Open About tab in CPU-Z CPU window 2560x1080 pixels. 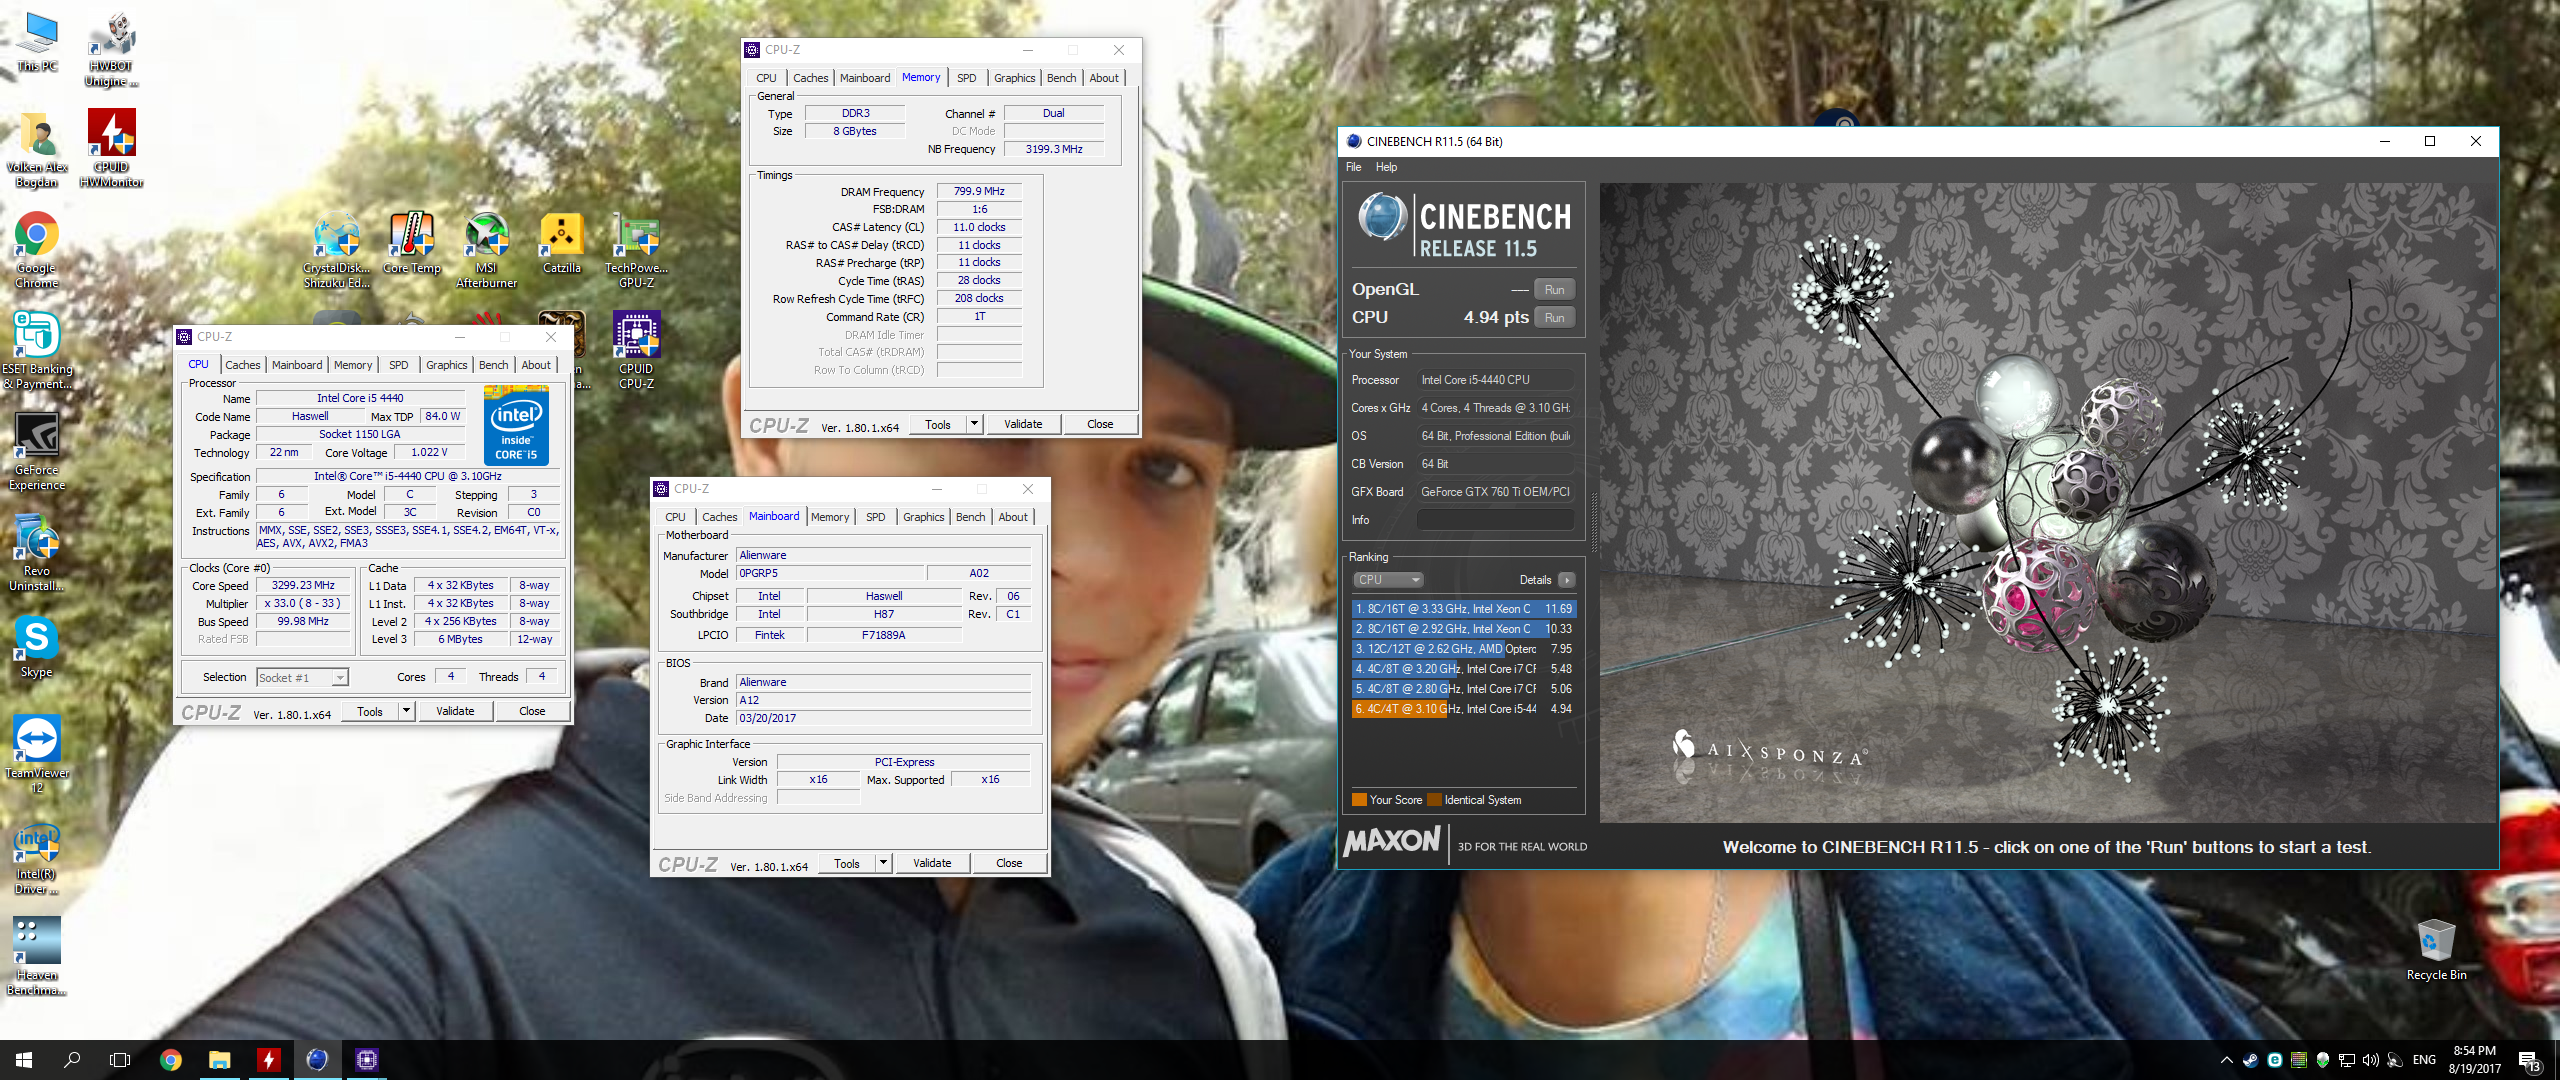(x=536, y=365)
